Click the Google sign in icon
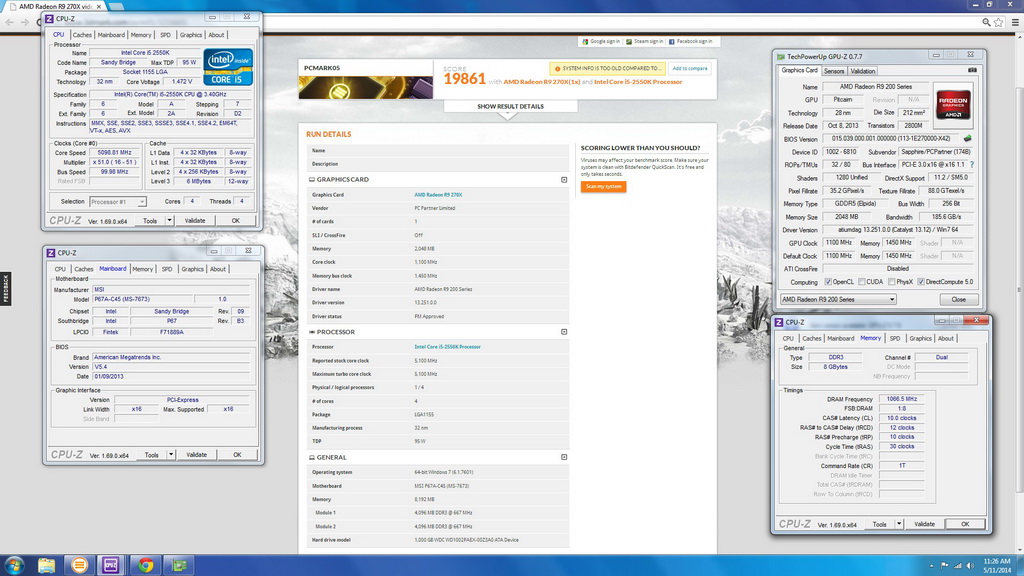 [585, 41]
